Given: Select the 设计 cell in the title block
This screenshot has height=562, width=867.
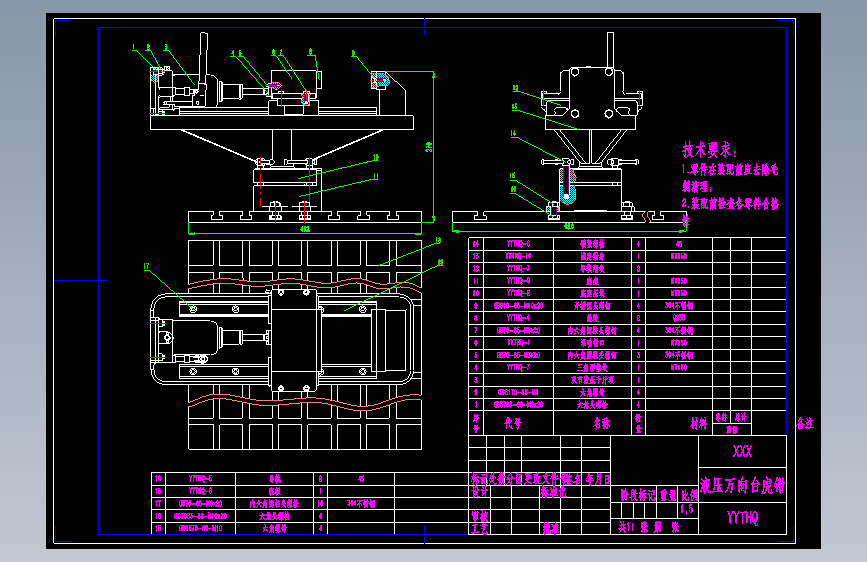Looking at the screenshot, I should 479,492.
